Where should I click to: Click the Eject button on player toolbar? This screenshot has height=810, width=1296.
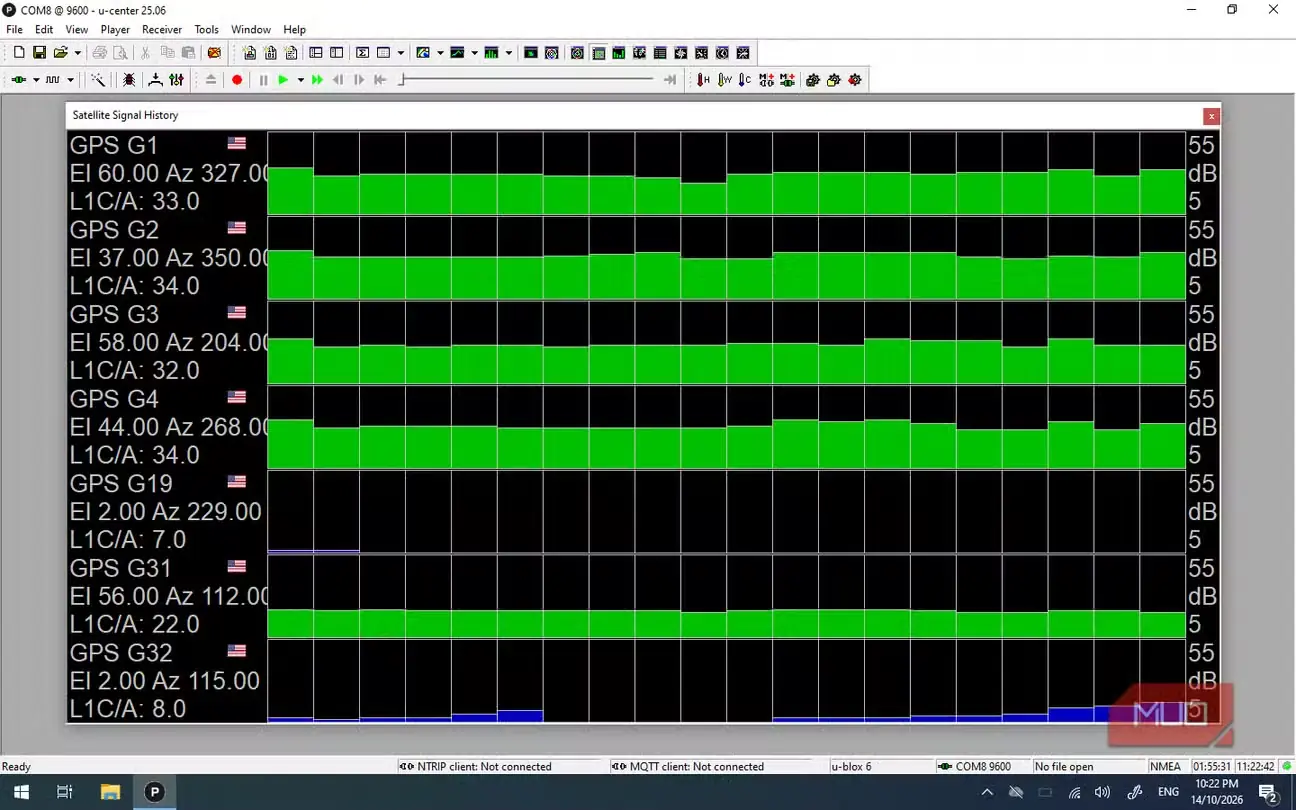pos(211,80)
